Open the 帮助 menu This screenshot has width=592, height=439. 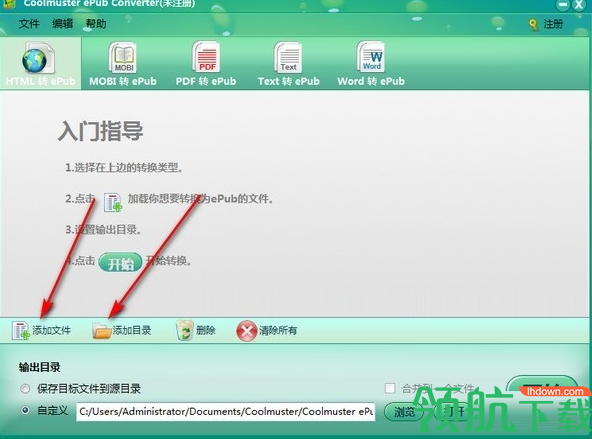(96, 24)
